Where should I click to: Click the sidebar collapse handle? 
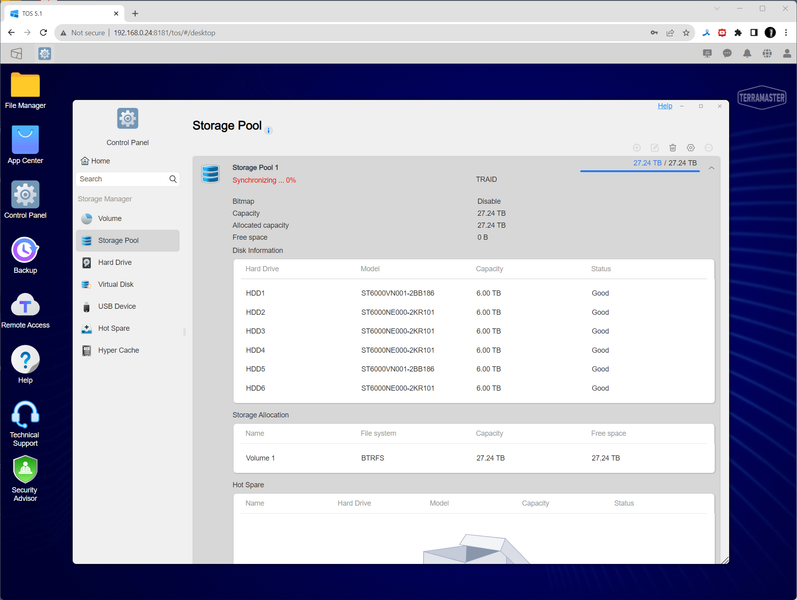click(184, 332)
